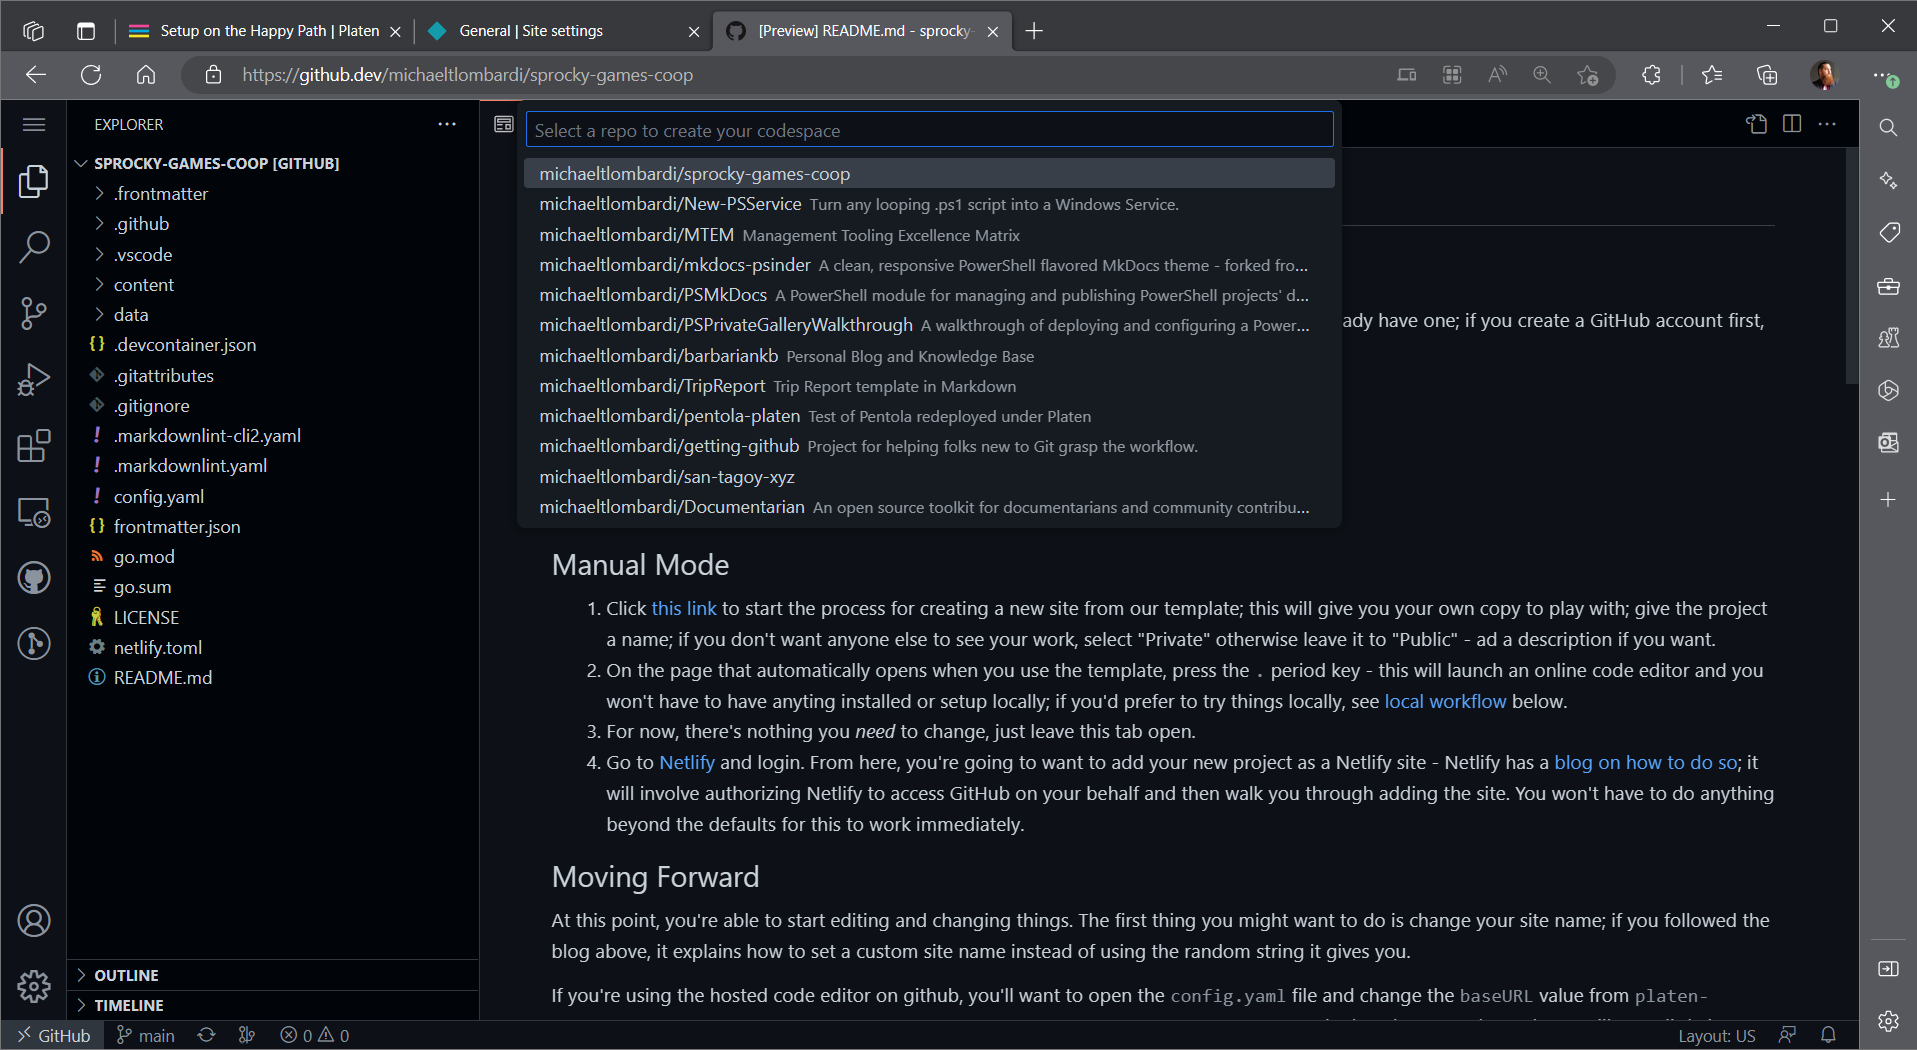This screenshot has width=1917, height=1050.
Task: Open the Search view in activity bar
Action: pyautogui.click(x=34, y=247)
